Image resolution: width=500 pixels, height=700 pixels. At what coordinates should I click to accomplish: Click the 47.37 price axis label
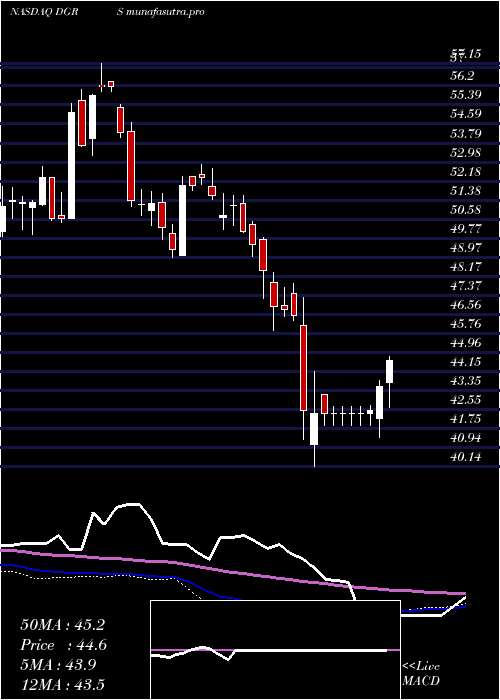466,286
